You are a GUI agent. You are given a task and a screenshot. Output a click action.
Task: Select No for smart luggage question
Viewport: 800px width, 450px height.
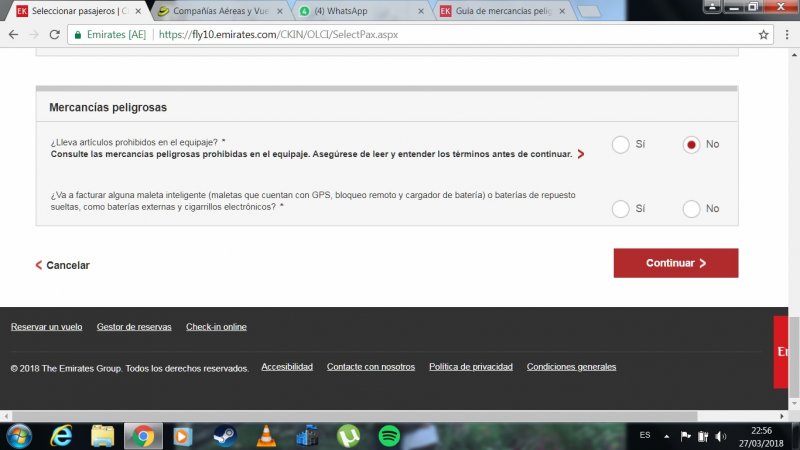pos(691,208)
